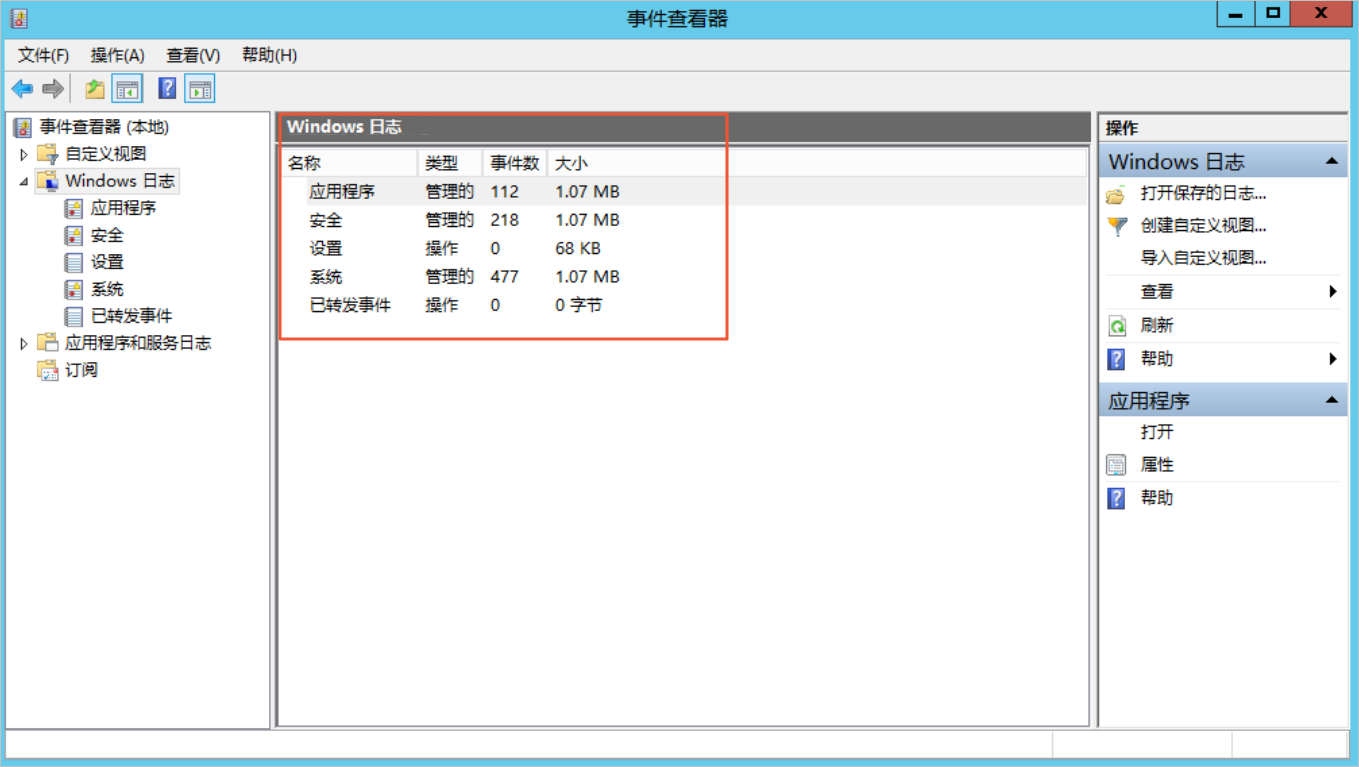
Task: Sort by the 名称 column header
Action: [x=349, y=163]
